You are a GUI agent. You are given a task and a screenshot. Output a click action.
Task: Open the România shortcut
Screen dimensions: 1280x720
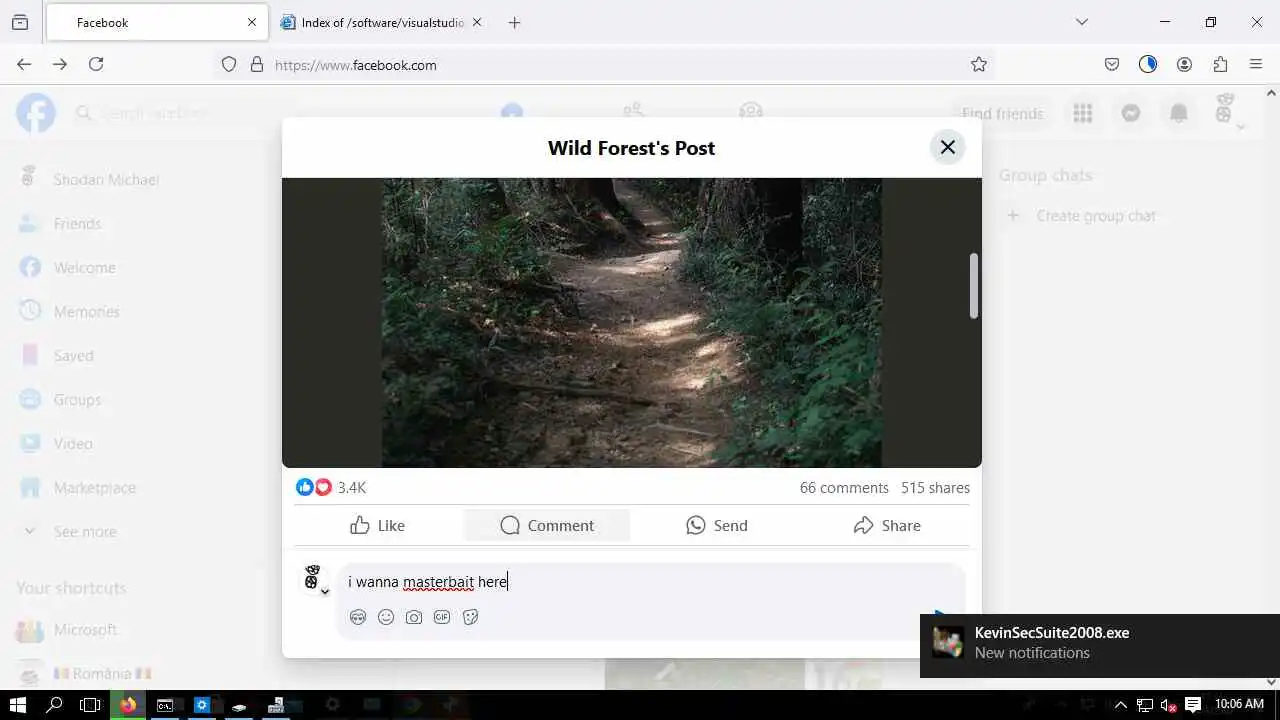[102, 673]
